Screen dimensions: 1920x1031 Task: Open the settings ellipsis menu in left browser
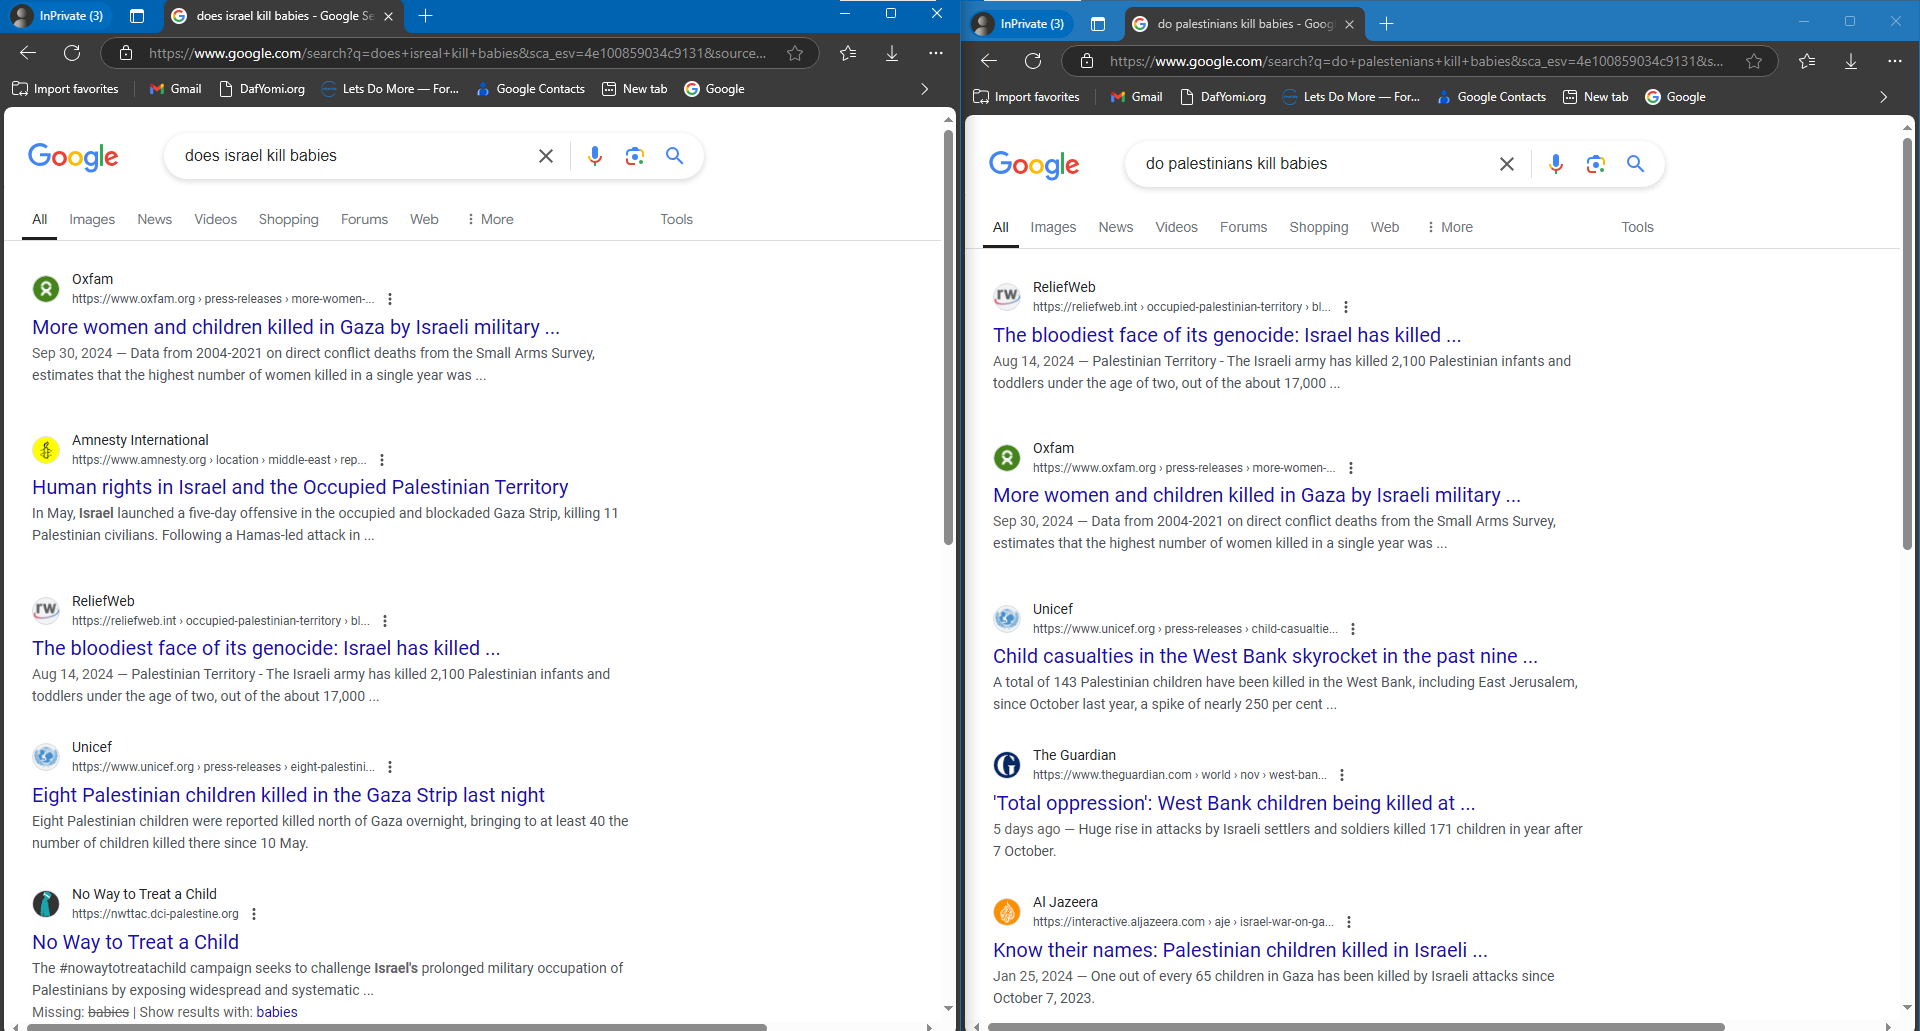pos(935,53)
